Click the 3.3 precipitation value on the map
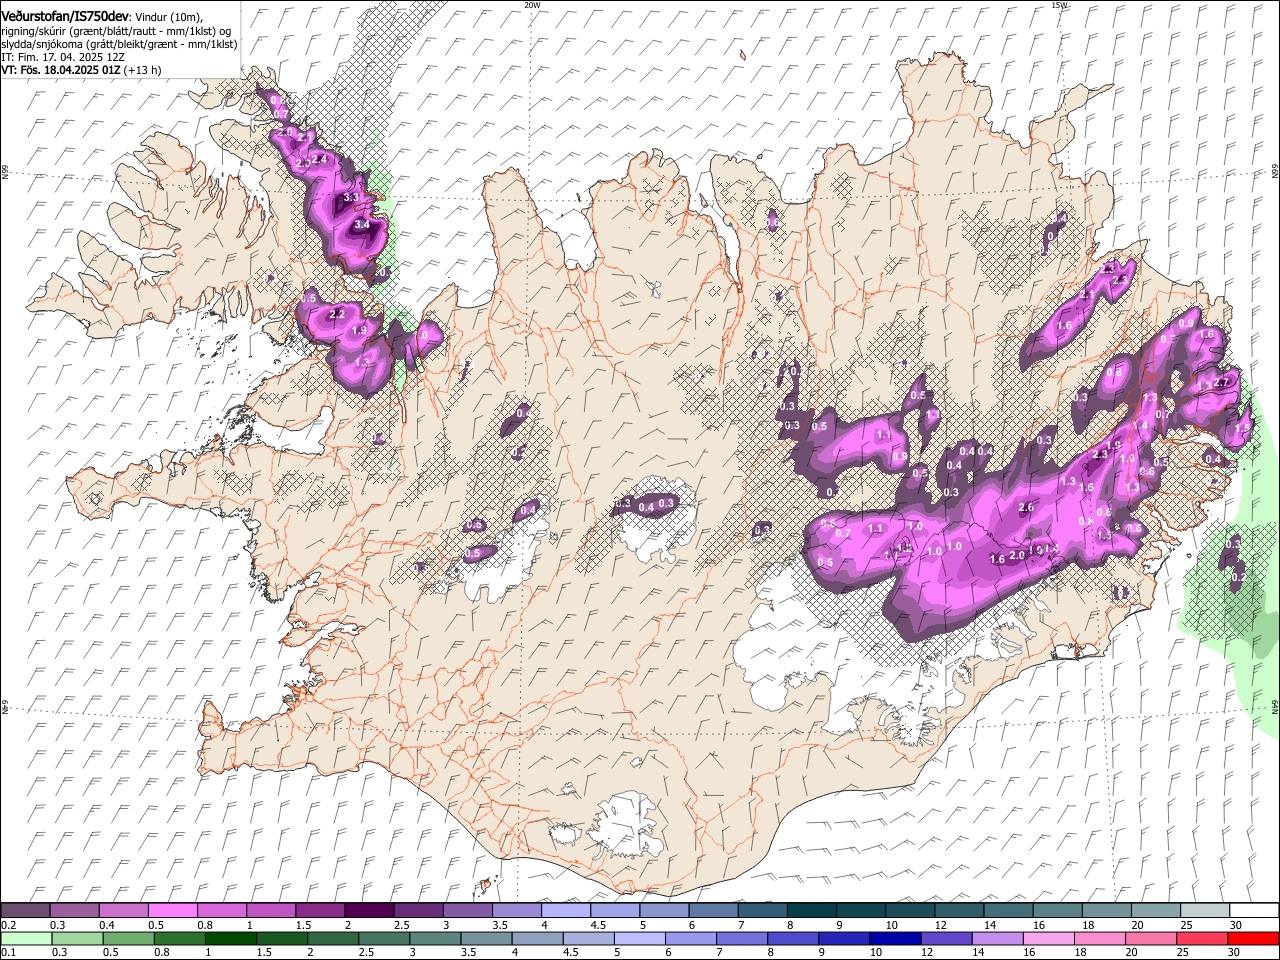1280x960 pixels. click(x=350, y=198)
